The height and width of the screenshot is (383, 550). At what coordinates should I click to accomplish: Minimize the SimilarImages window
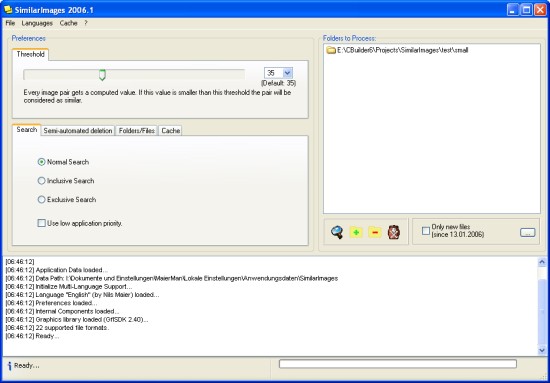pos(513,9)
